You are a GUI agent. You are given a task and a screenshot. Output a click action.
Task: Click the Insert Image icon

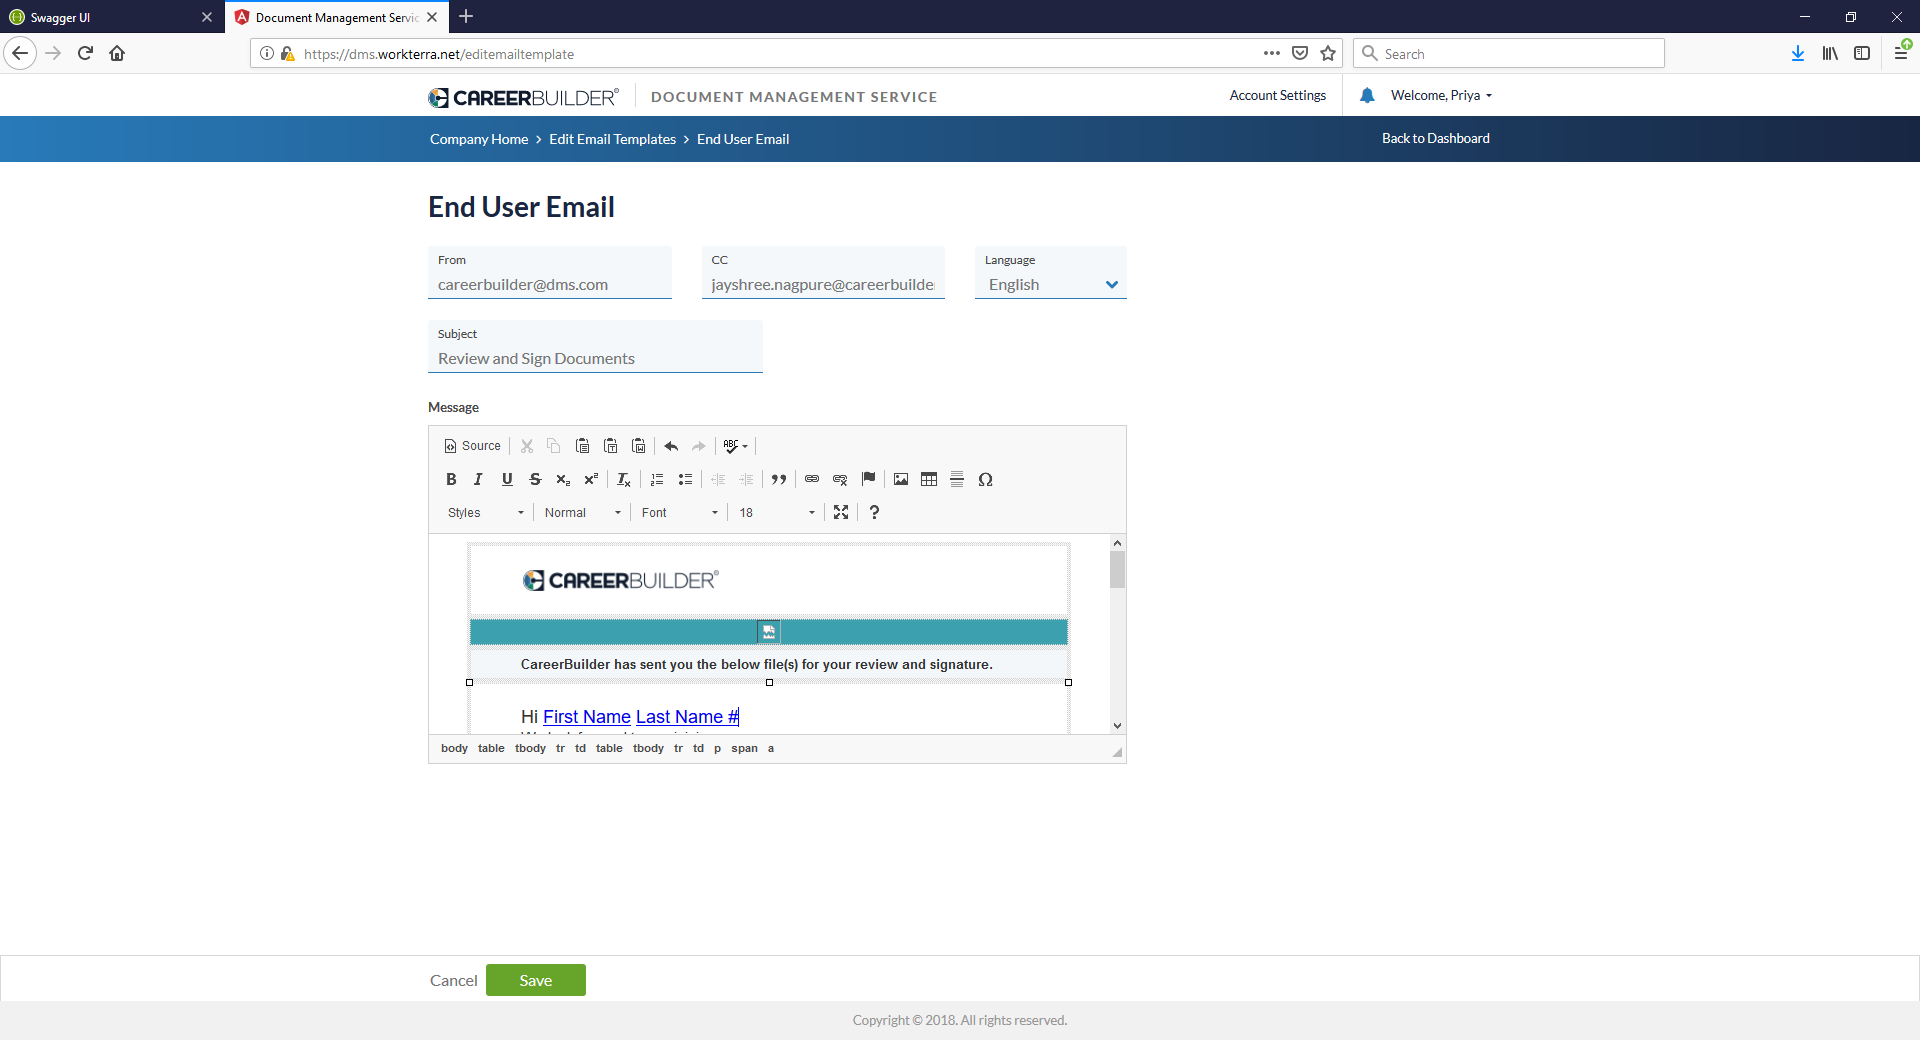click(x=901, y=479)
